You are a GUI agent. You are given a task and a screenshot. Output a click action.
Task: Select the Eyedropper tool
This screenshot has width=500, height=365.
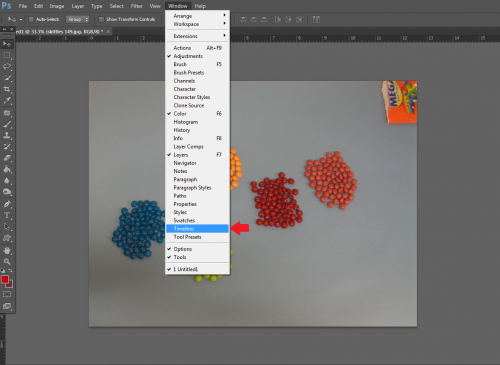click(7, 101)
